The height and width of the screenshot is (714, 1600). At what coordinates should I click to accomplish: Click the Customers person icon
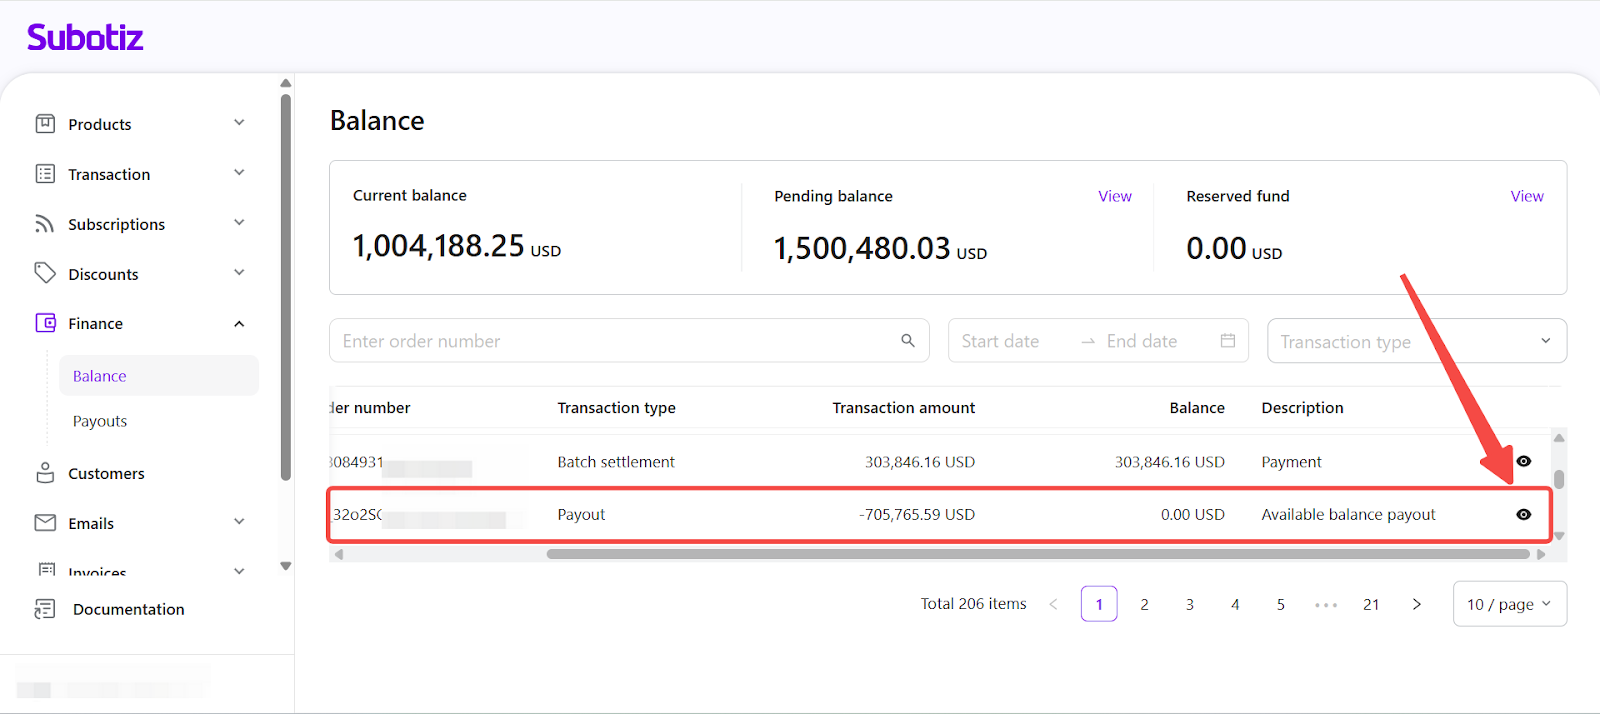point(45,473)
